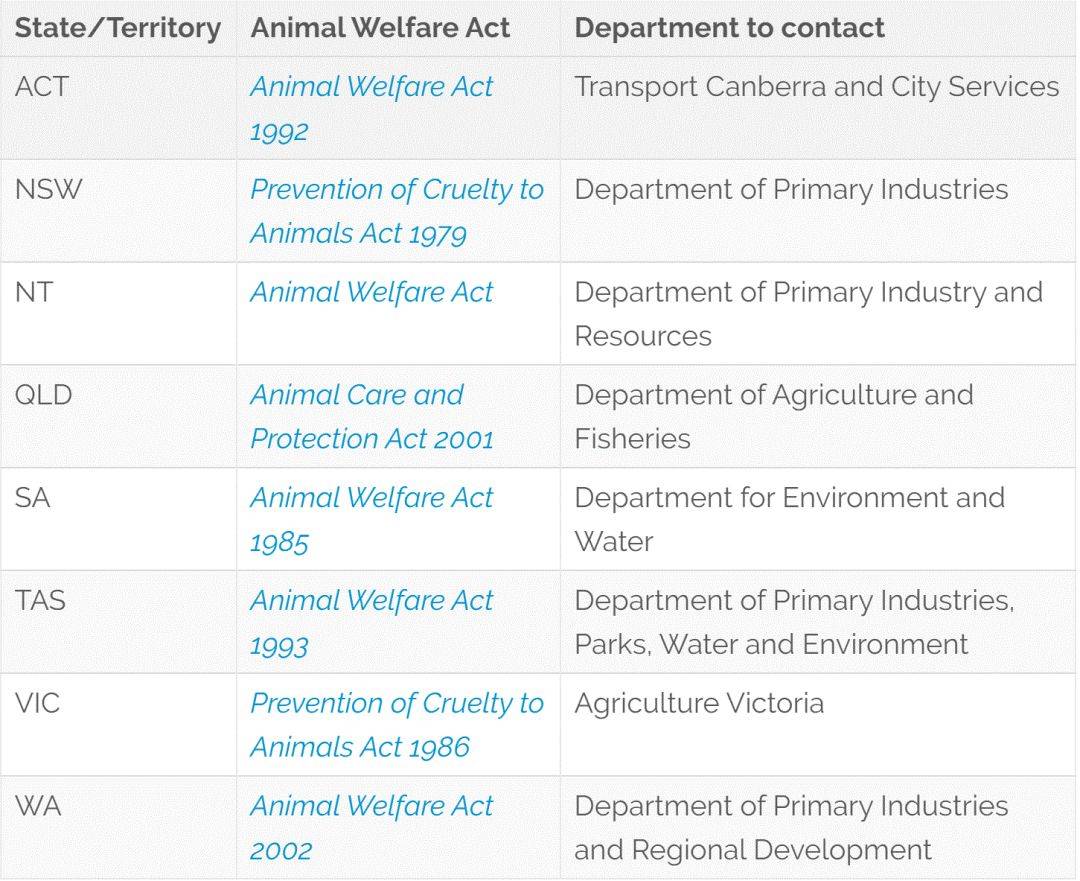Click the TAS state cell

(x=40, y=601)
